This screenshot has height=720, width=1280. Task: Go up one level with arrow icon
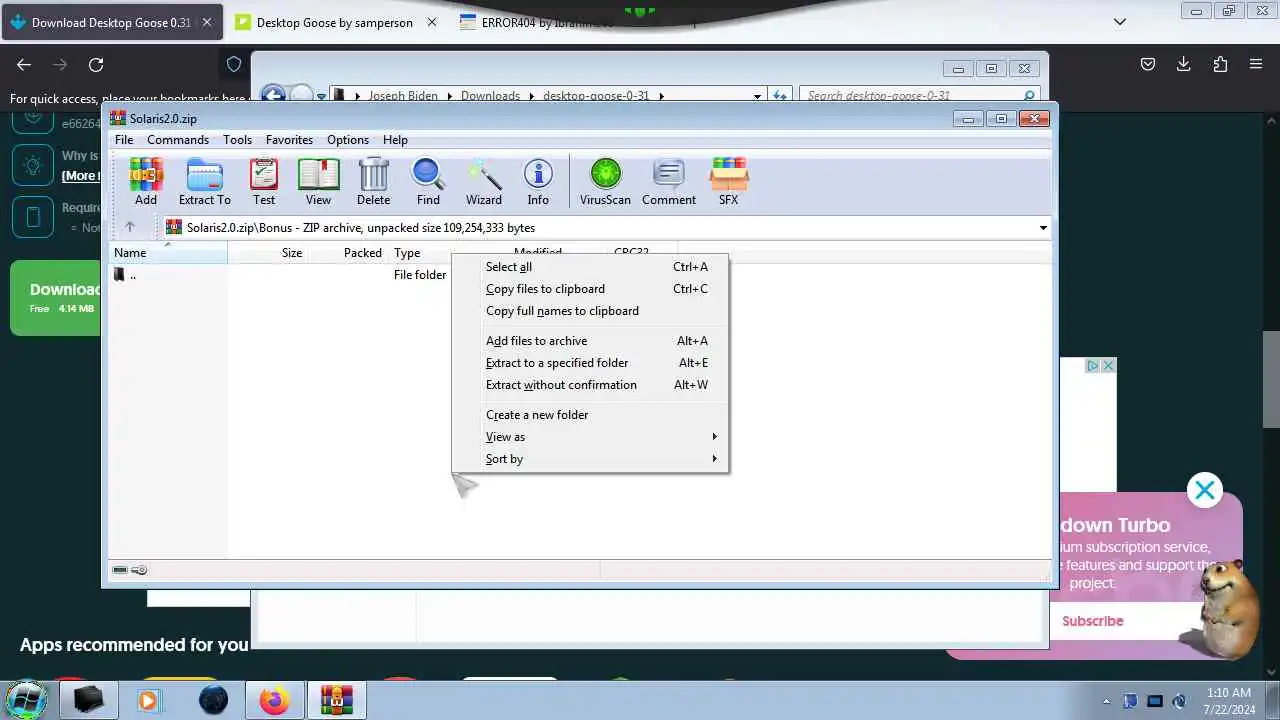[130, 227]
